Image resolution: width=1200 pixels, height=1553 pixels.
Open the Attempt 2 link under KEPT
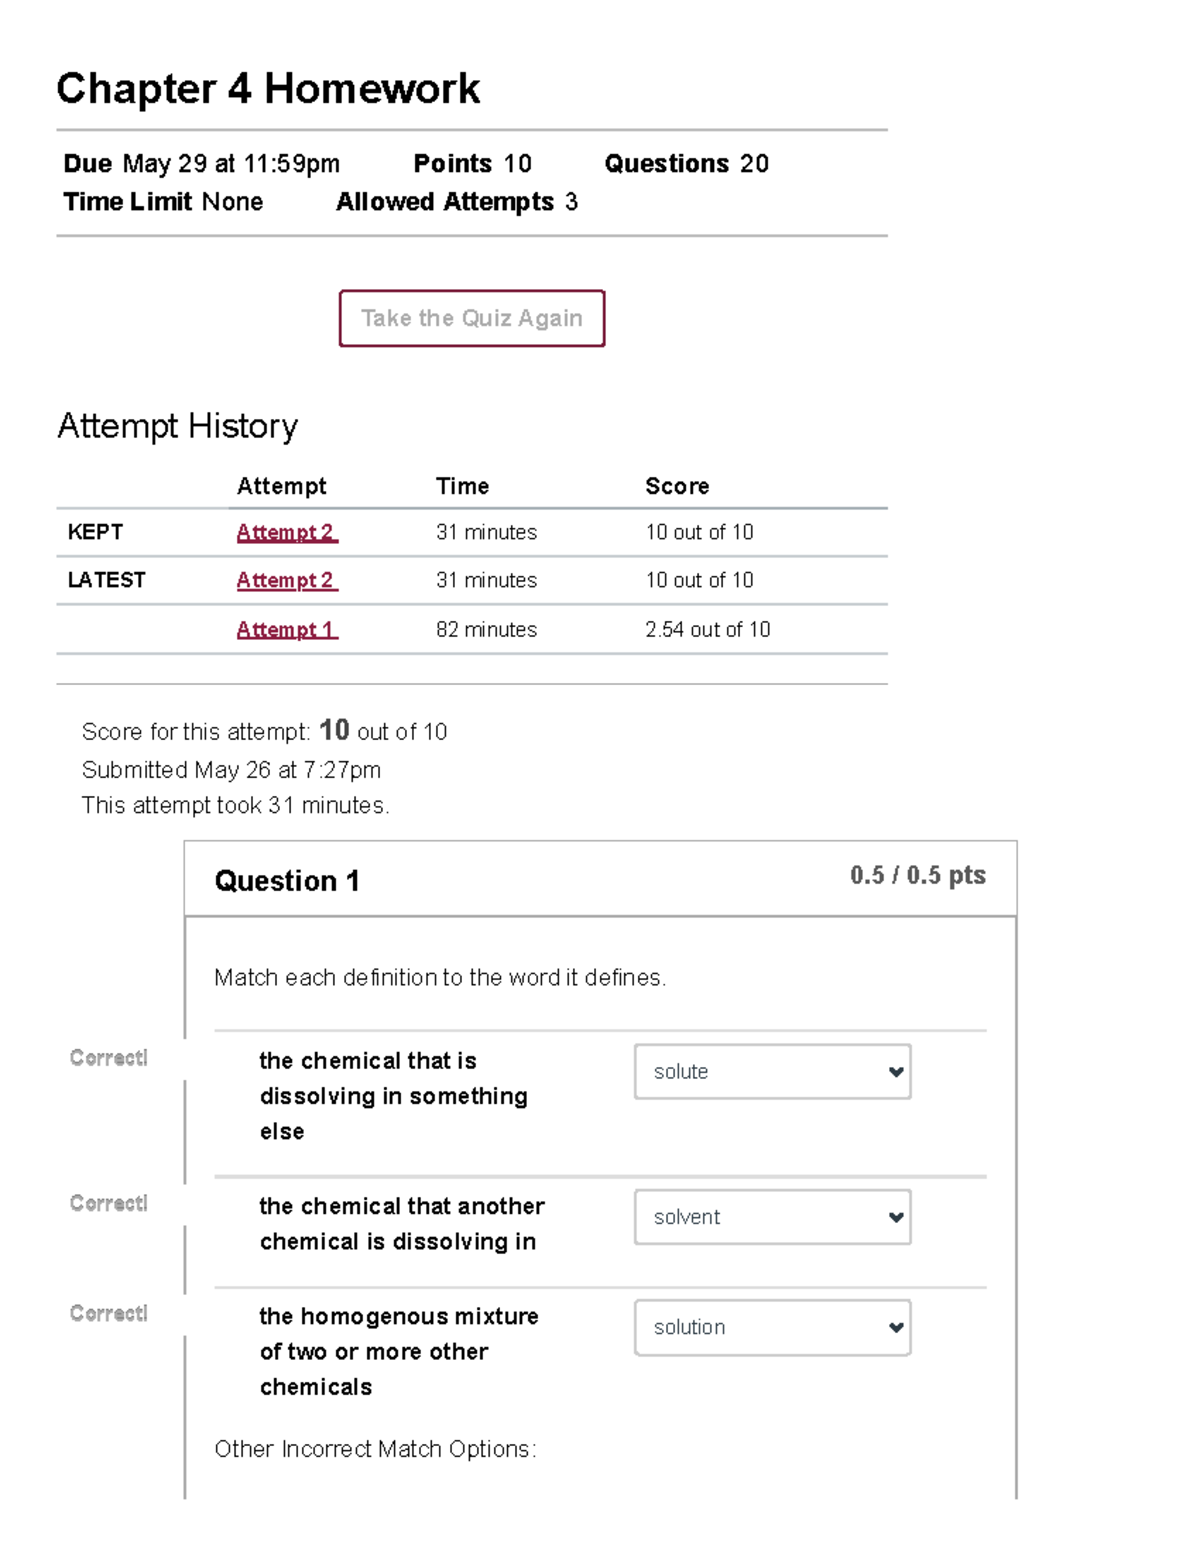click(x=286, y=532)
